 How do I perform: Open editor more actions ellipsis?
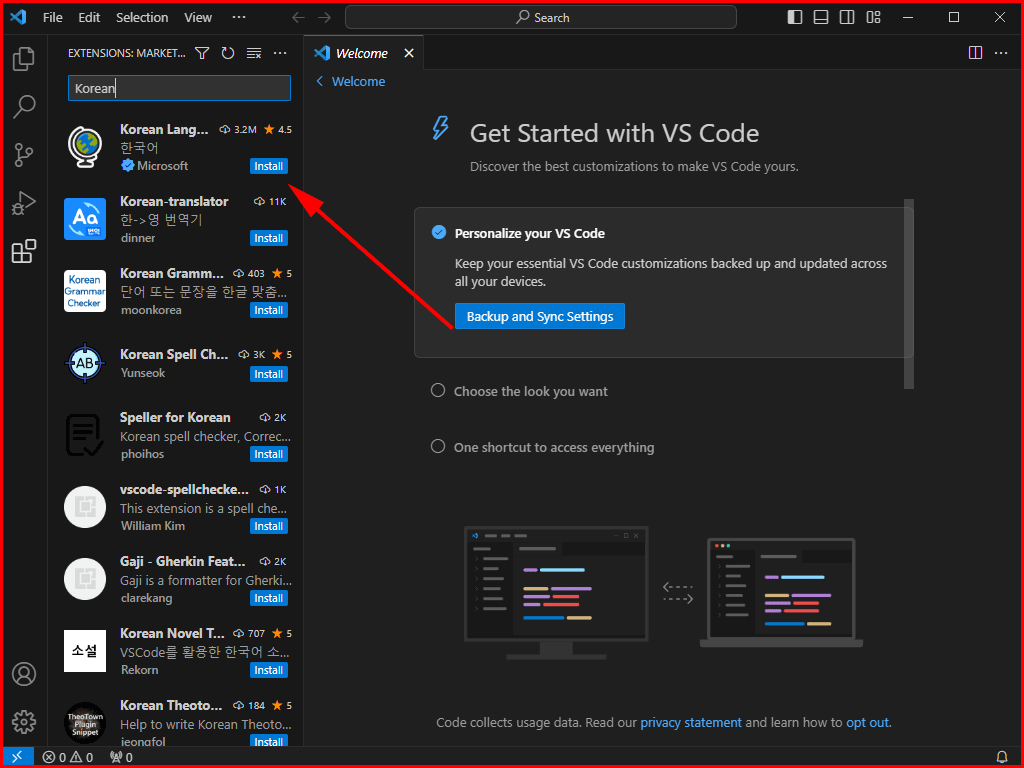point(1001,53)
